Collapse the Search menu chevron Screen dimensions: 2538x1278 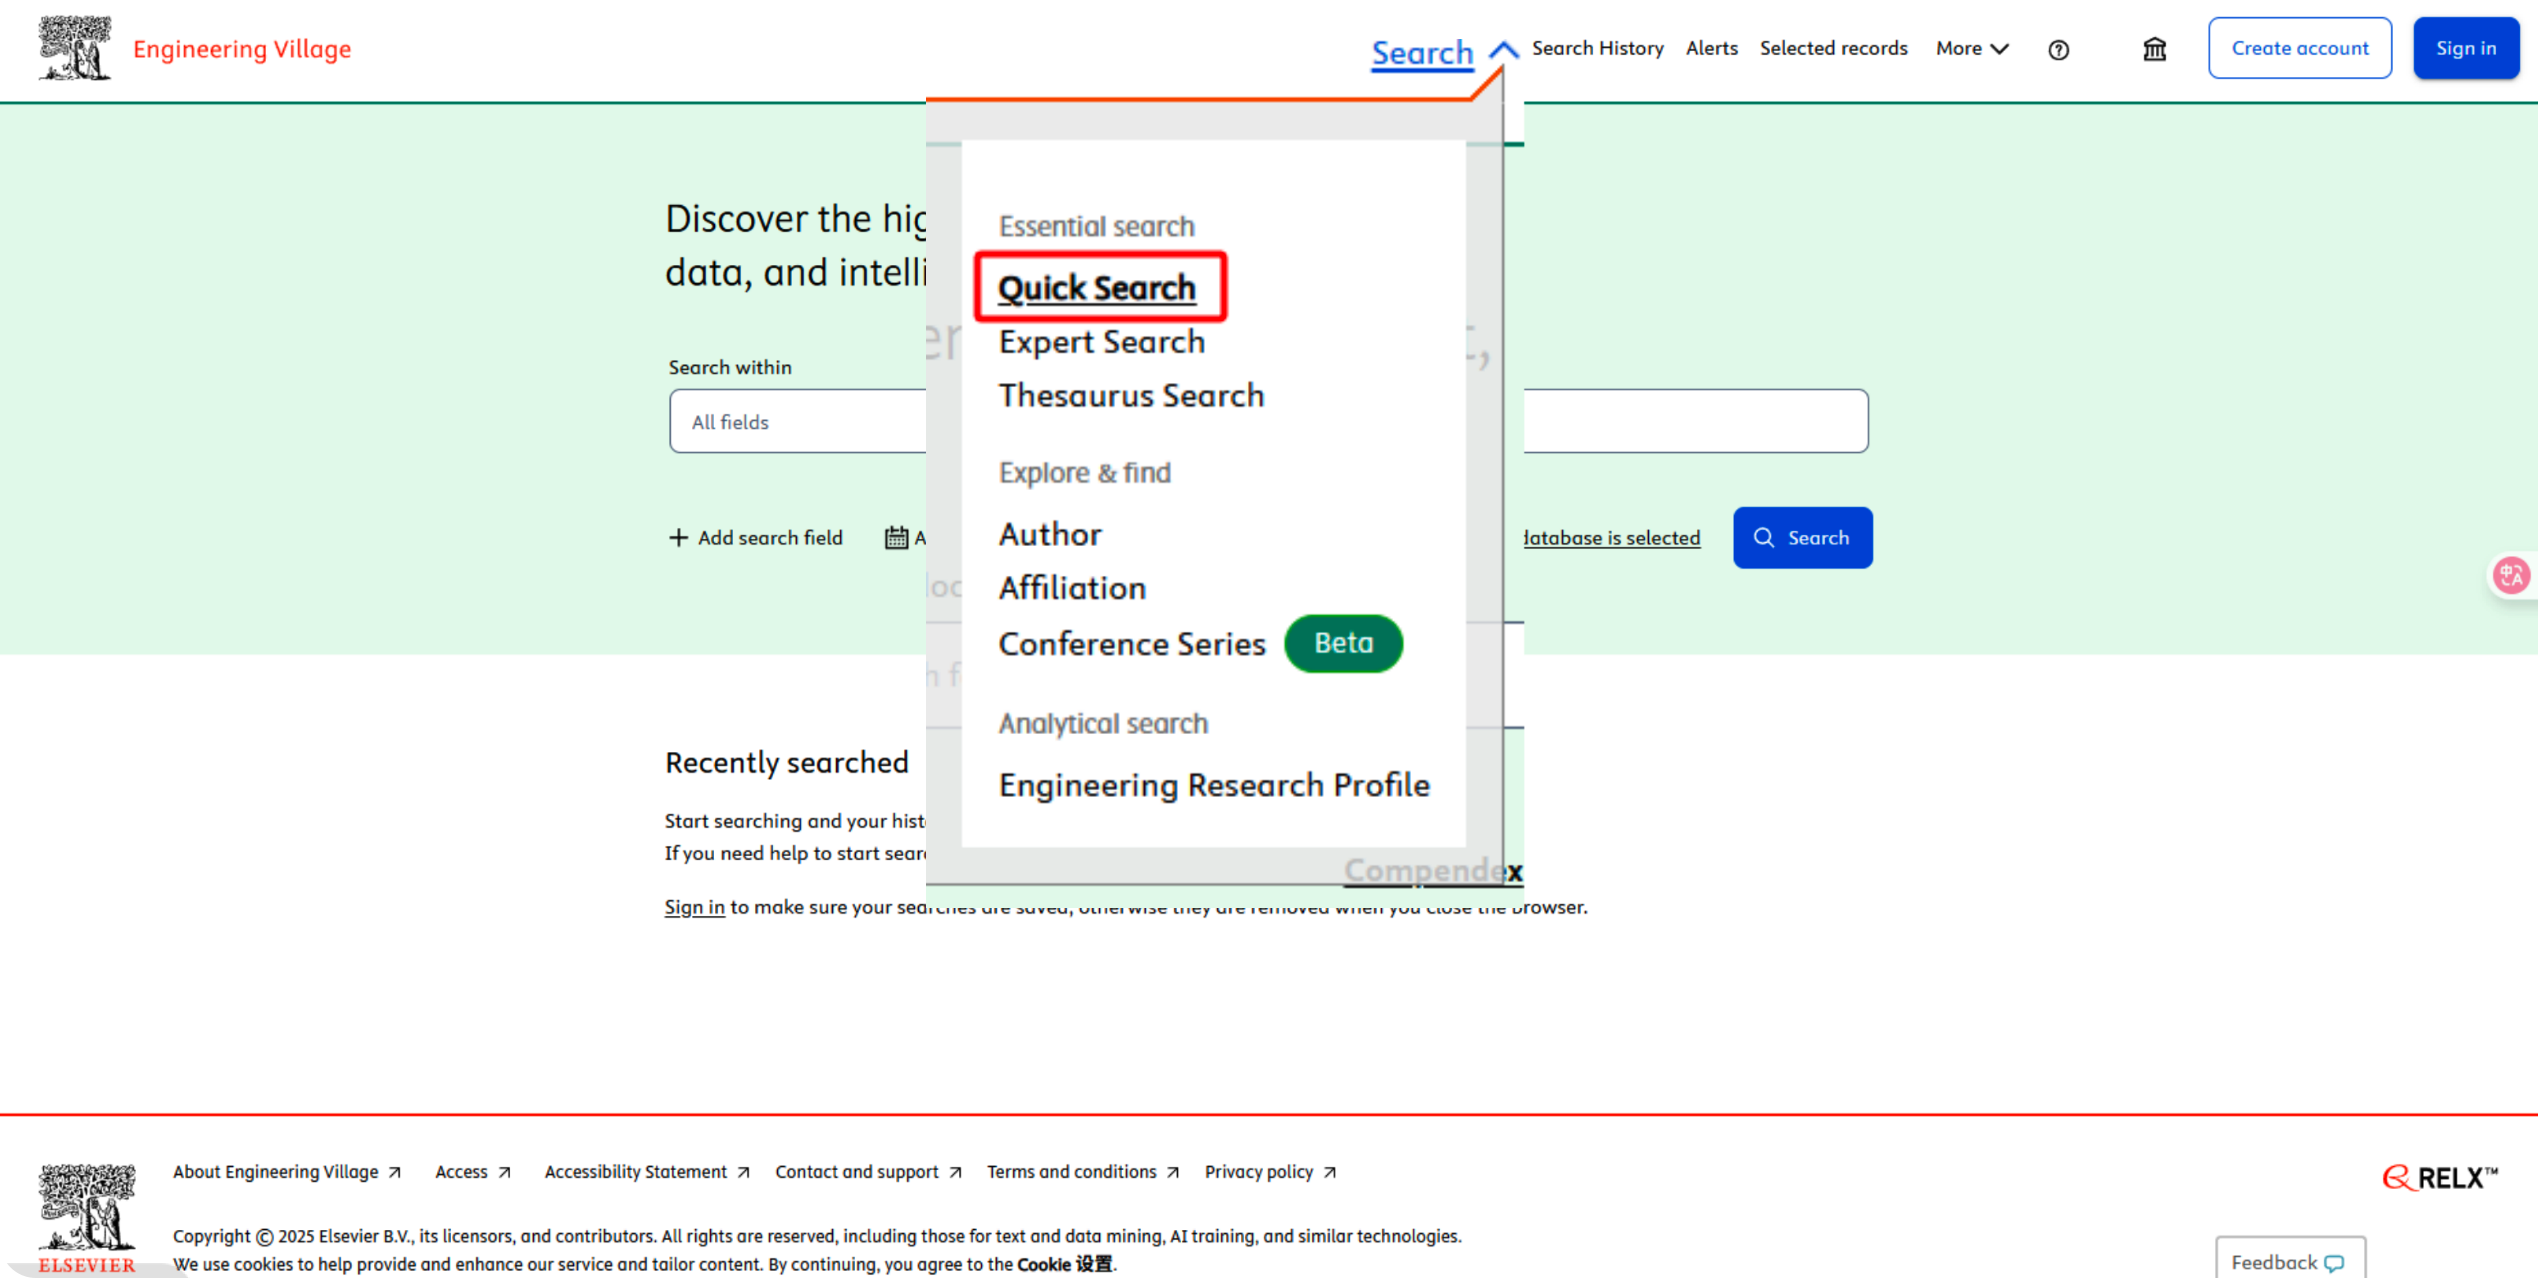[1503, 50]
